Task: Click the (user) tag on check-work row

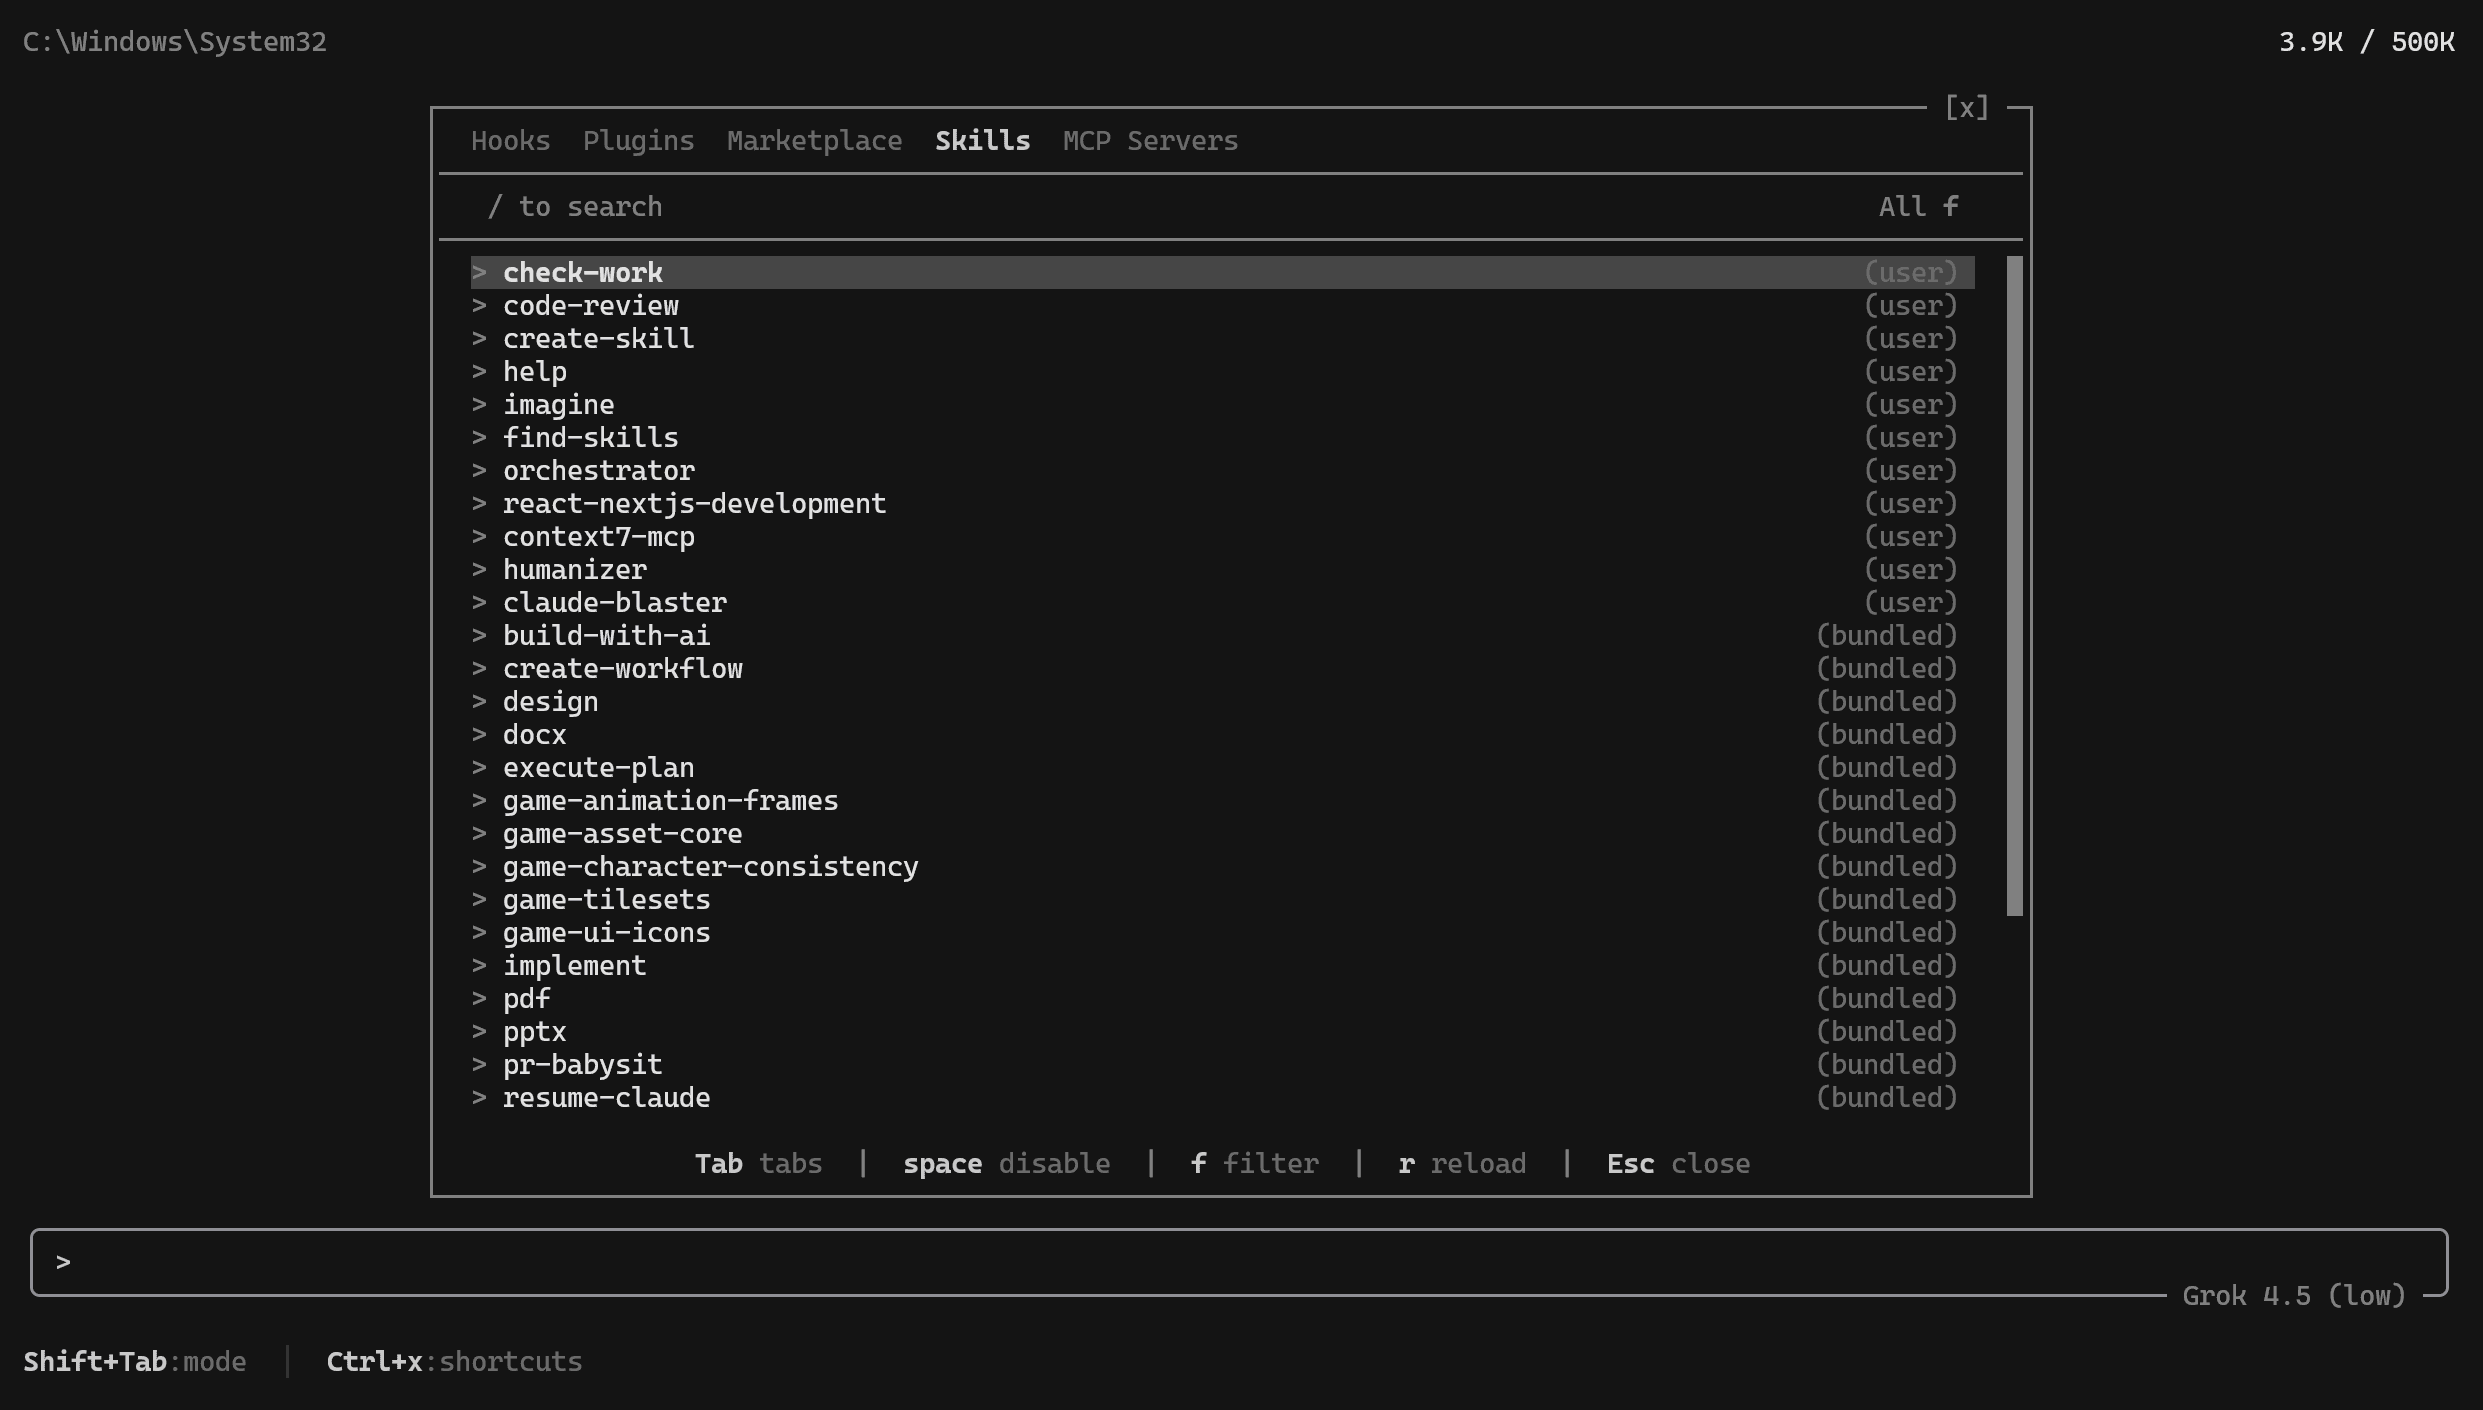Action: 1910,272
